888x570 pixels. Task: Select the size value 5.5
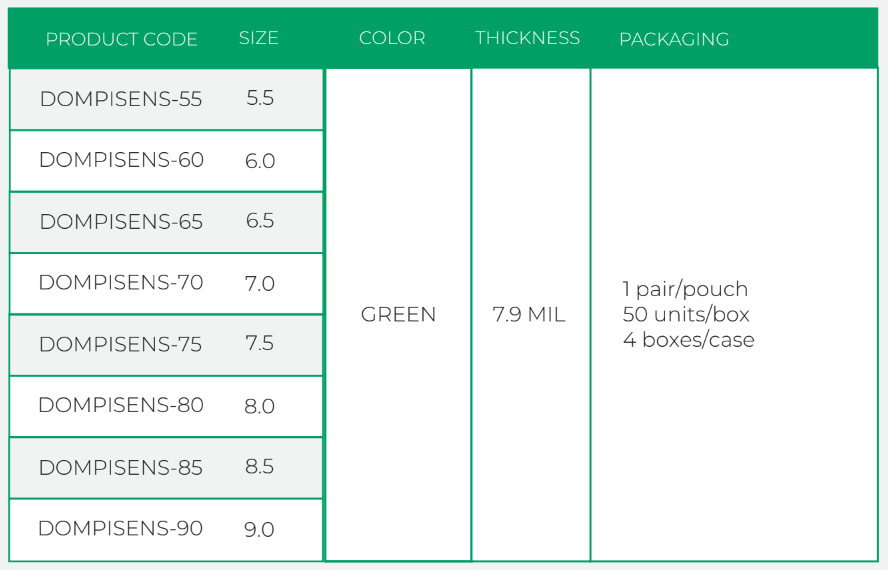click(260, 99)
